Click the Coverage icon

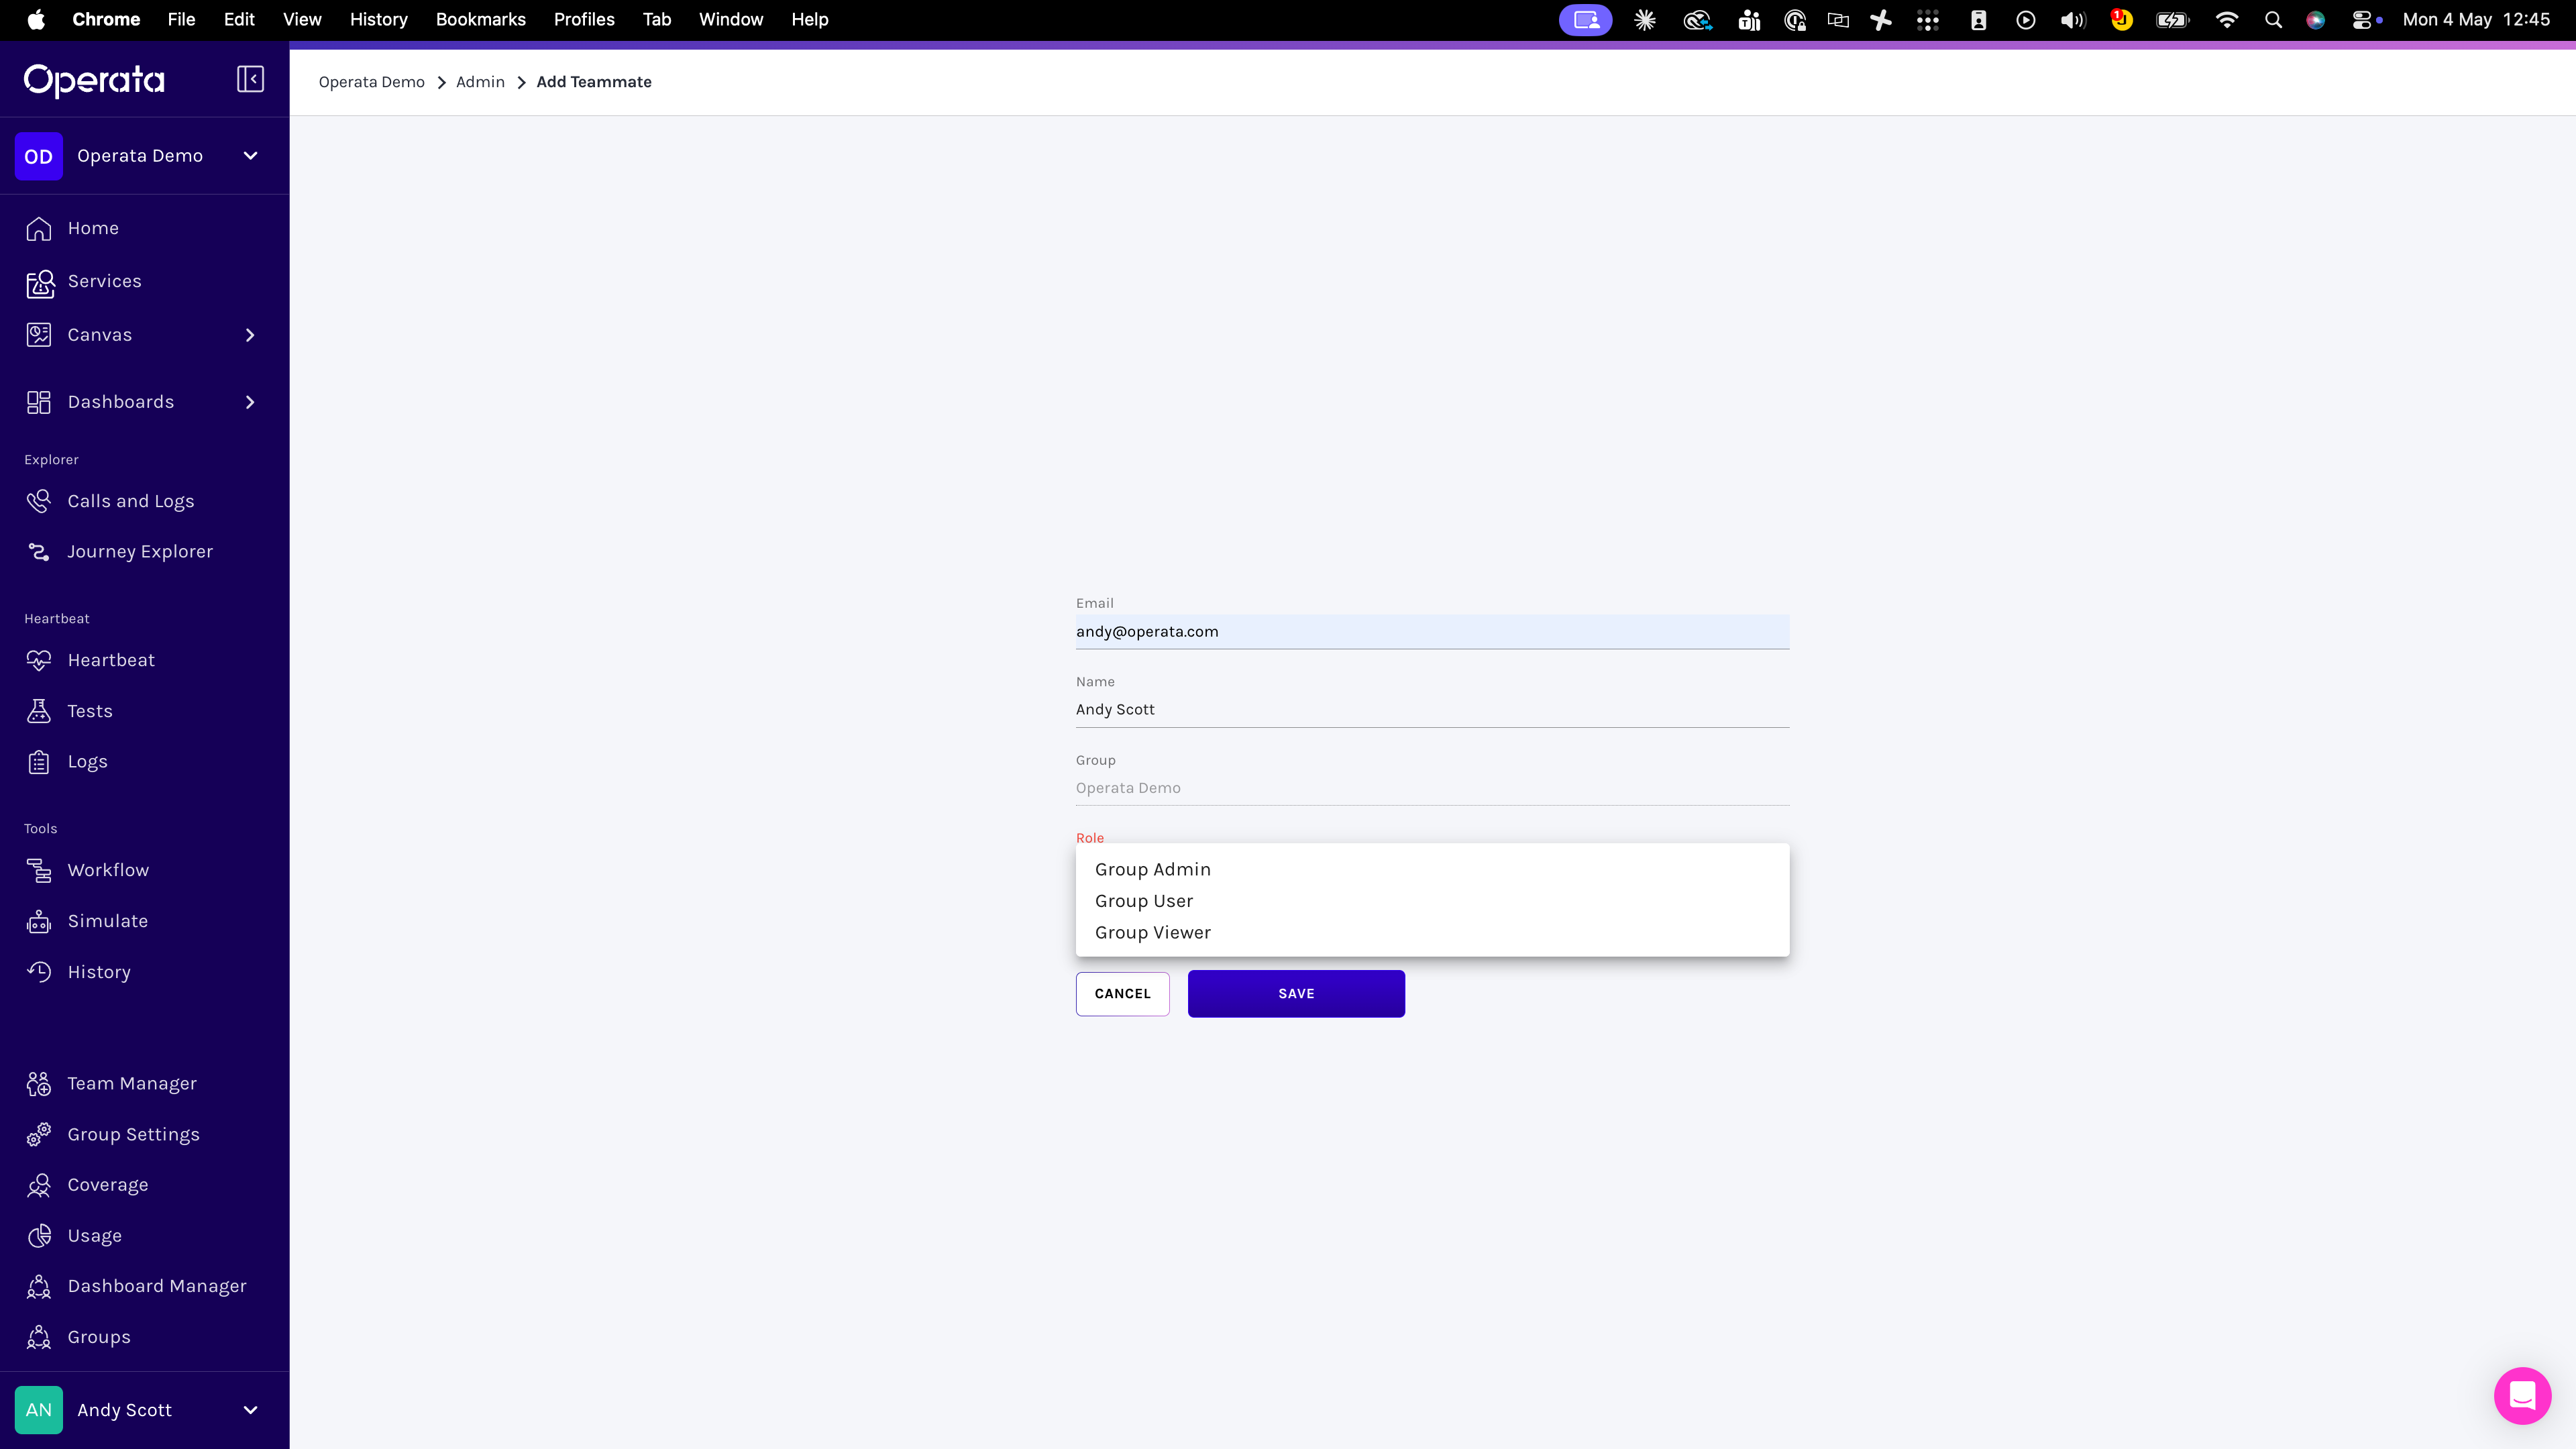click(39, 1185)
